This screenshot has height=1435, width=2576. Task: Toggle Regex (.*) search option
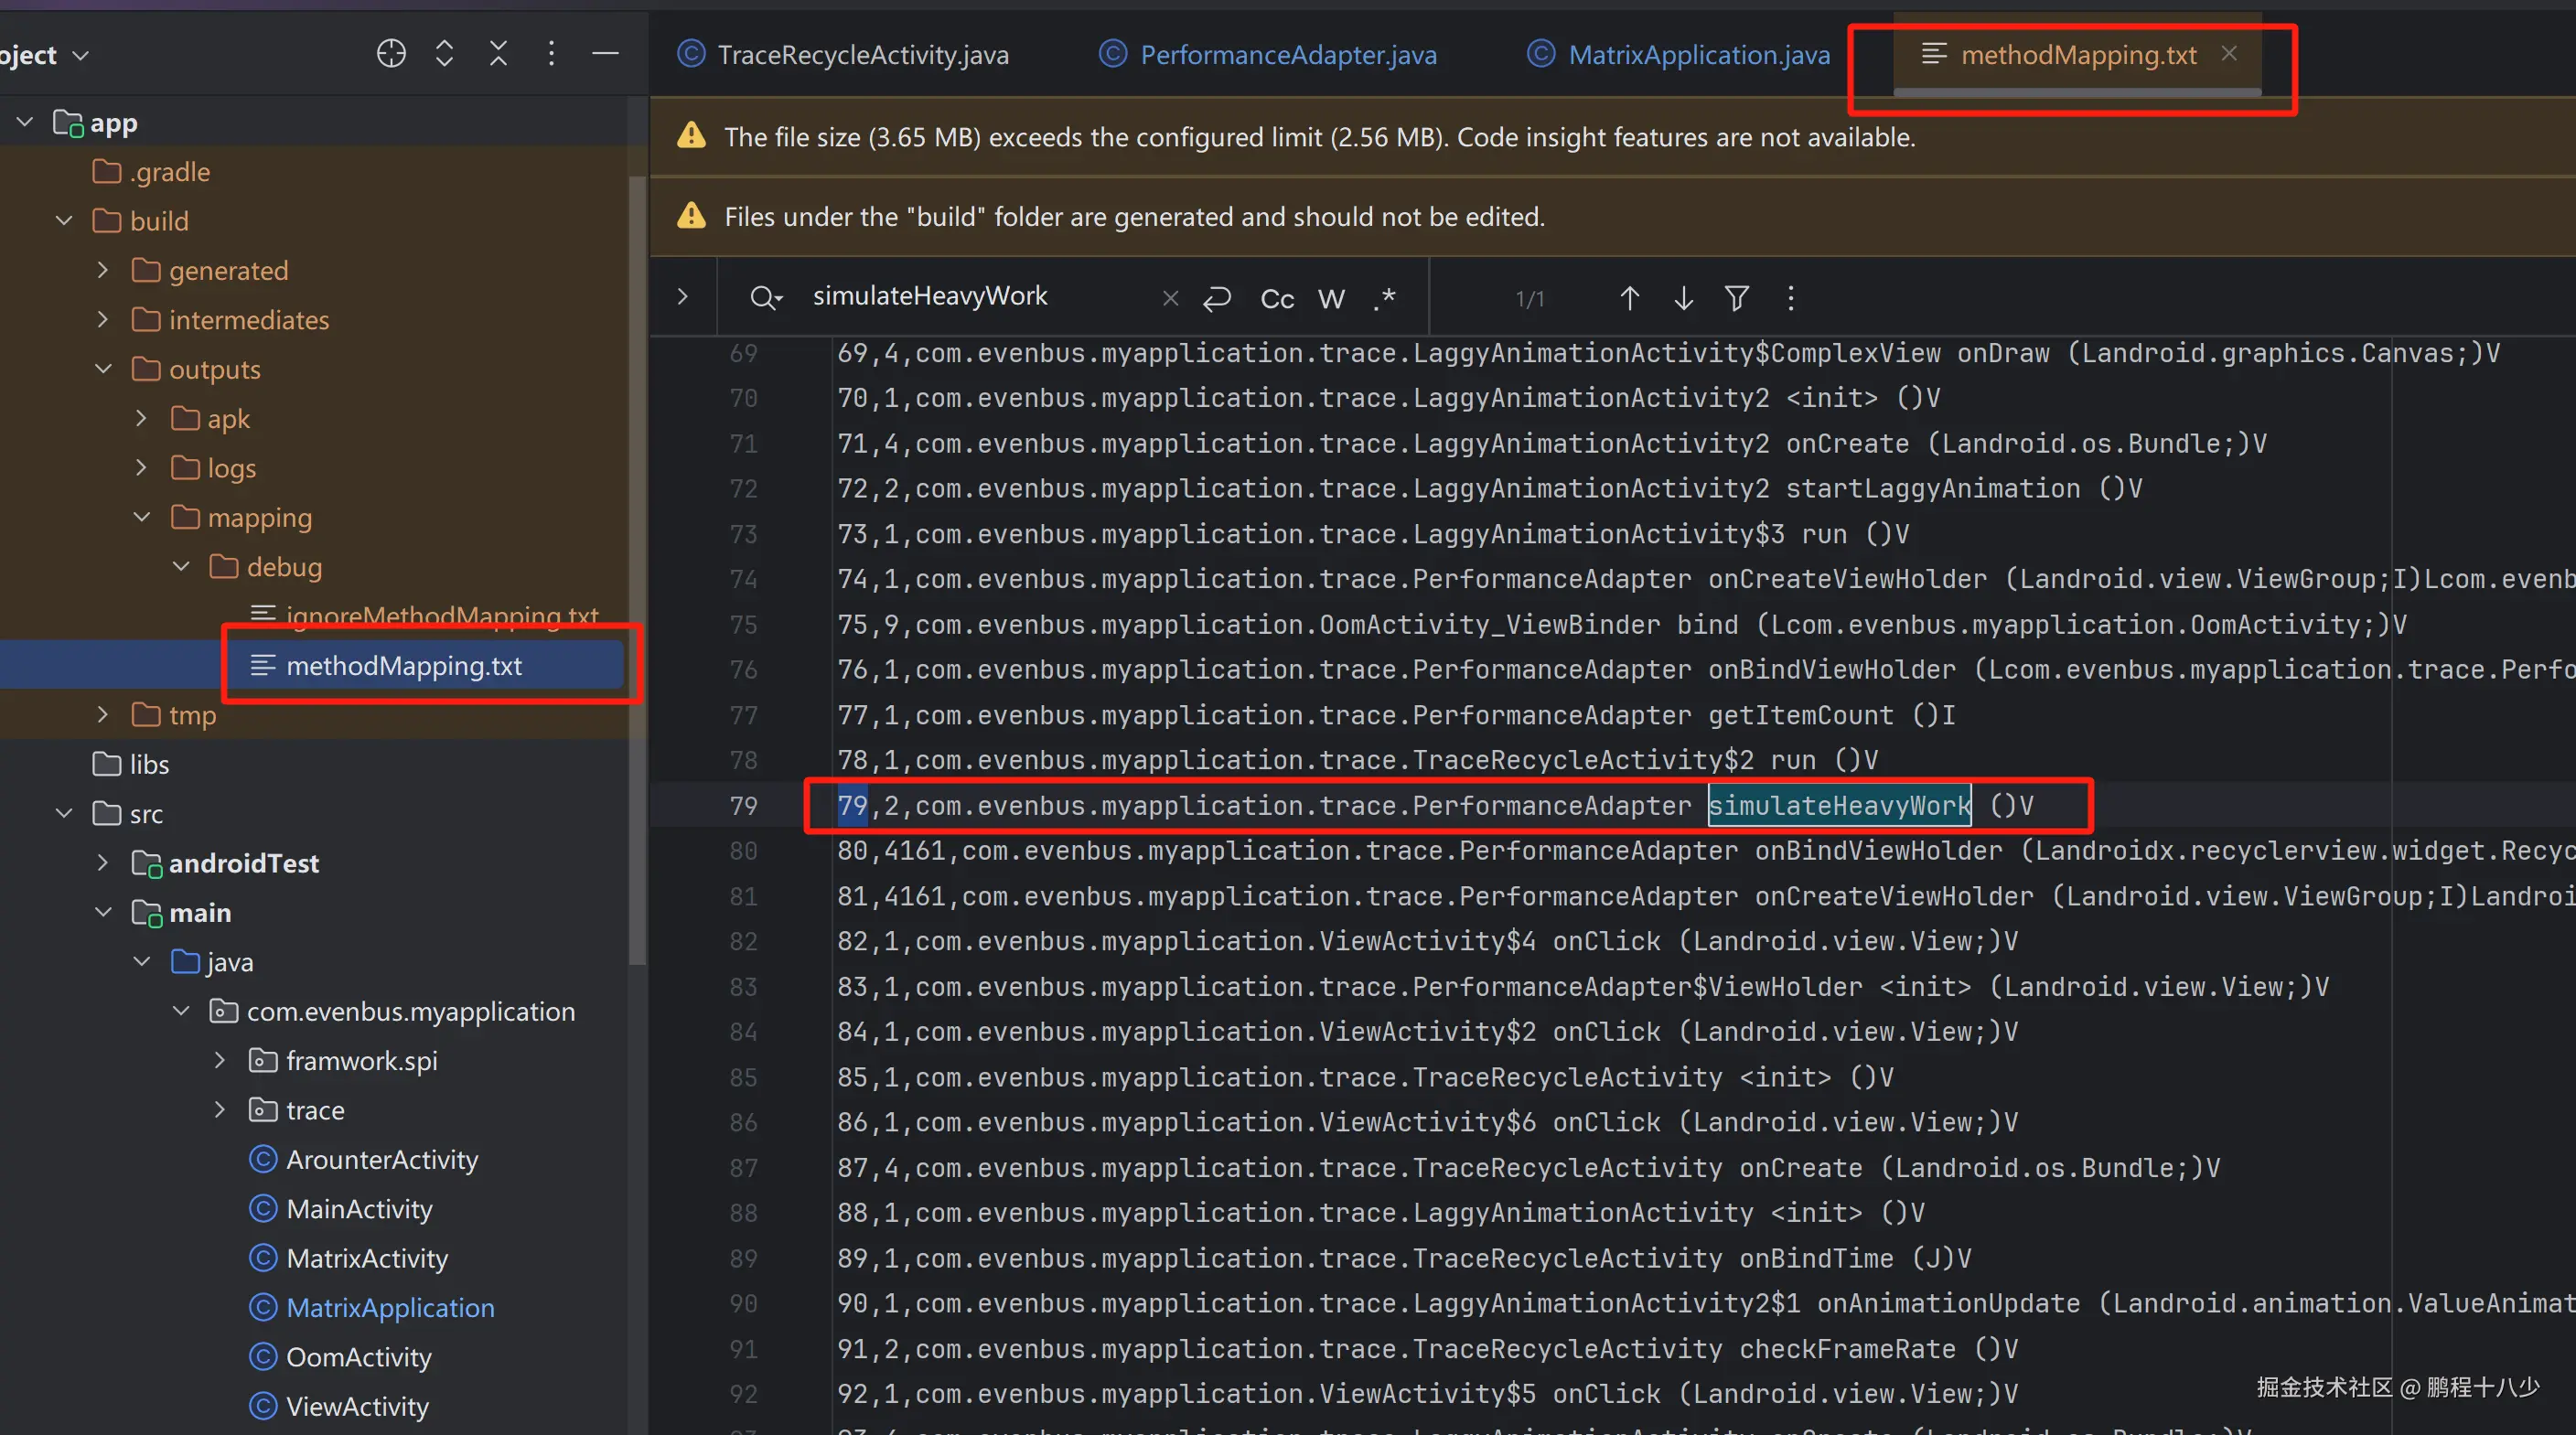click(1385, 298)
